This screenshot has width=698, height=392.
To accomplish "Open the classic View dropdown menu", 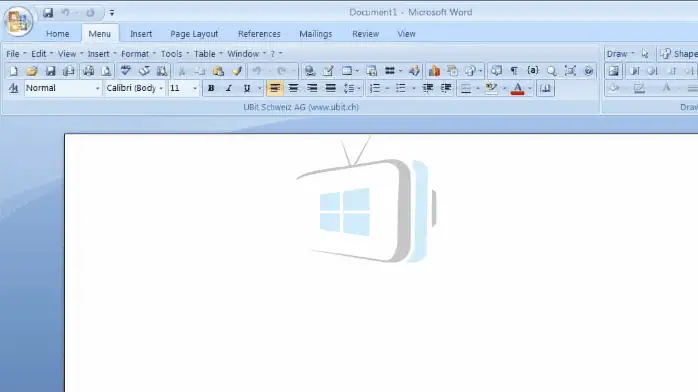I will point(70,54).
